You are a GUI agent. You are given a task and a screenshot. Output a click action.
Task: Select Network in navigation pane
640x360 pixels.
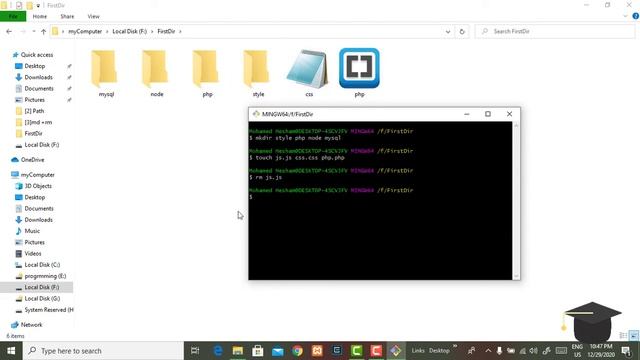31,325
